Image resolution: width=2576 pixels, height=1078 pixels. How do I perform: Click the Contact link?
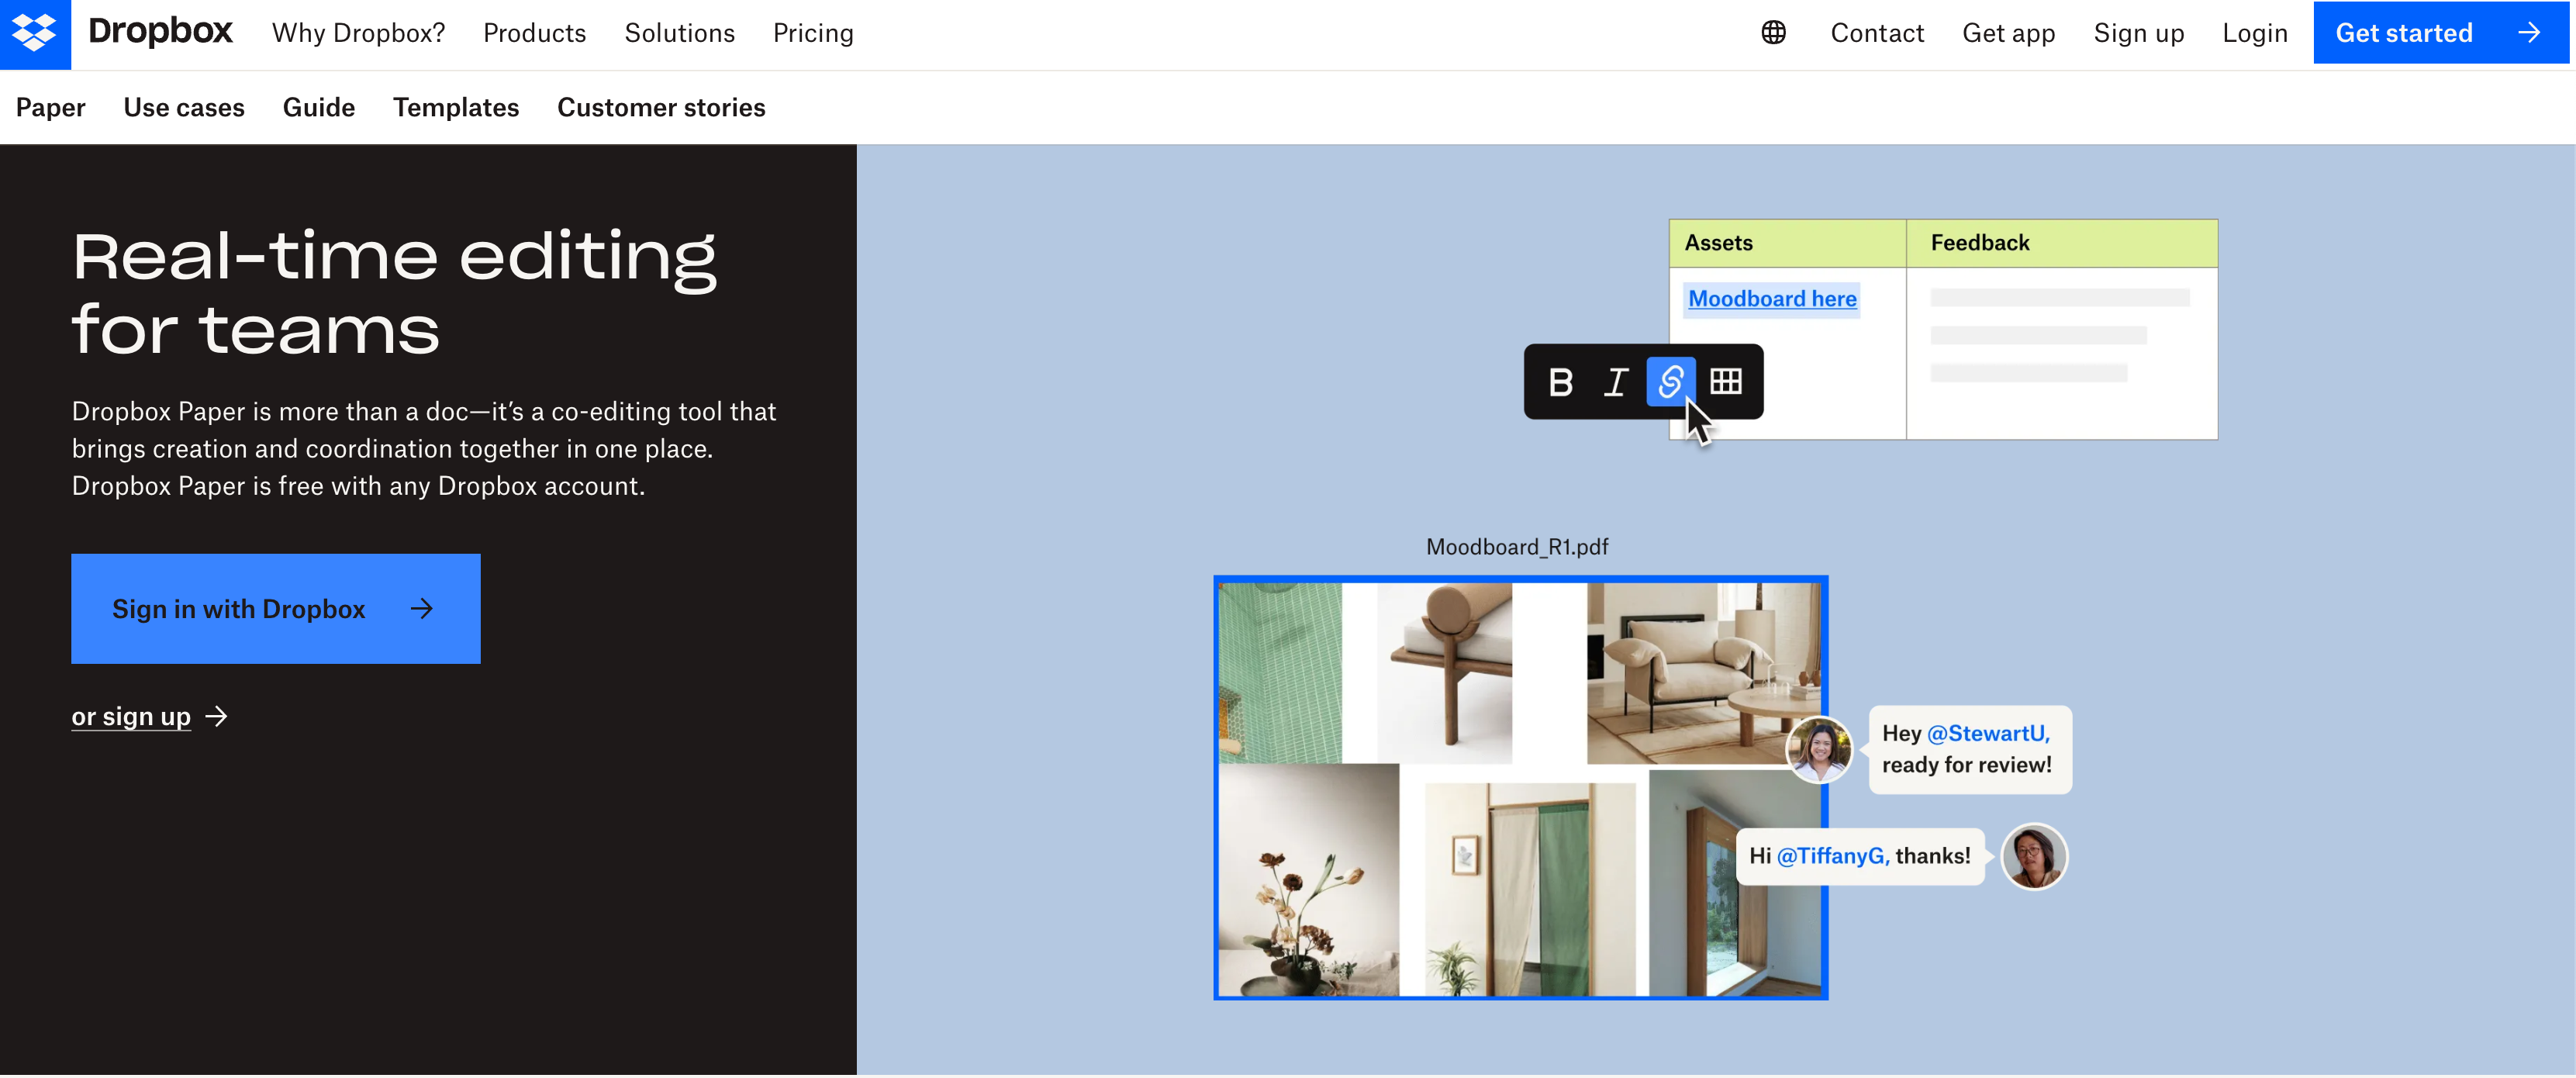point(1877,33)
